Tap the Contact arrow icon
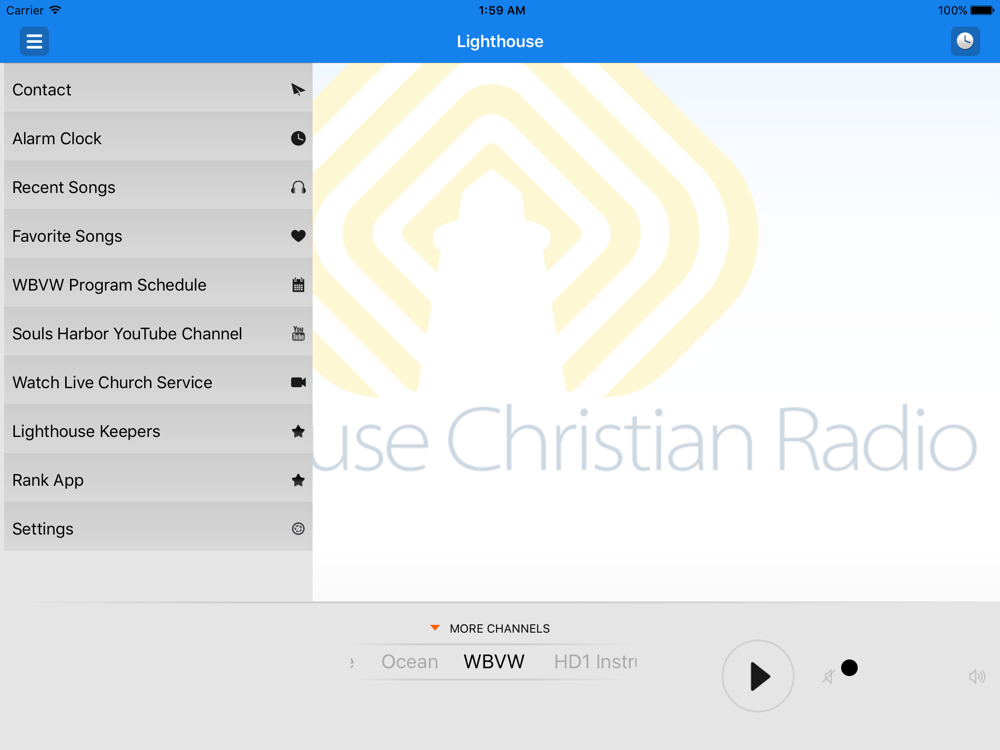Screen dimensions: 1000x750 click(298, 89)
